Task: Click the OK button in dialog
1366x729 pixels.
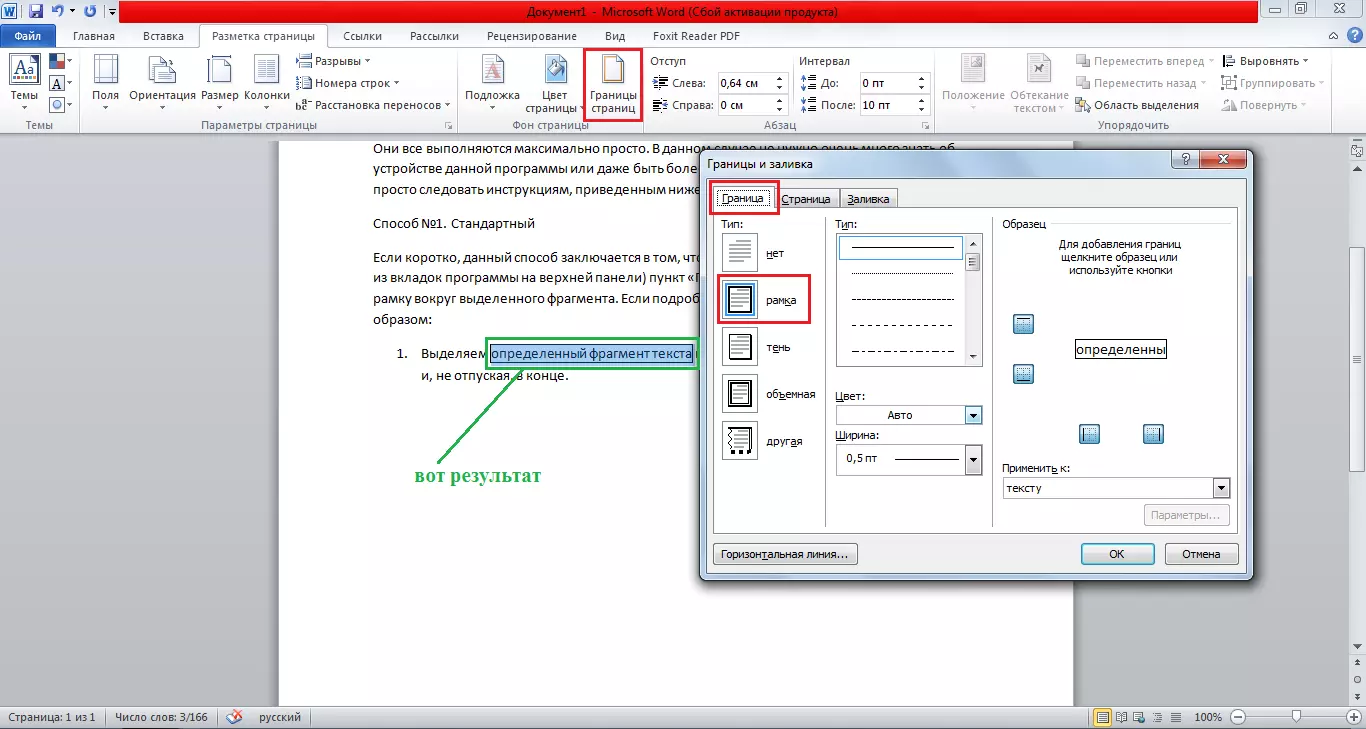Action: click(x=1117, y=554)
